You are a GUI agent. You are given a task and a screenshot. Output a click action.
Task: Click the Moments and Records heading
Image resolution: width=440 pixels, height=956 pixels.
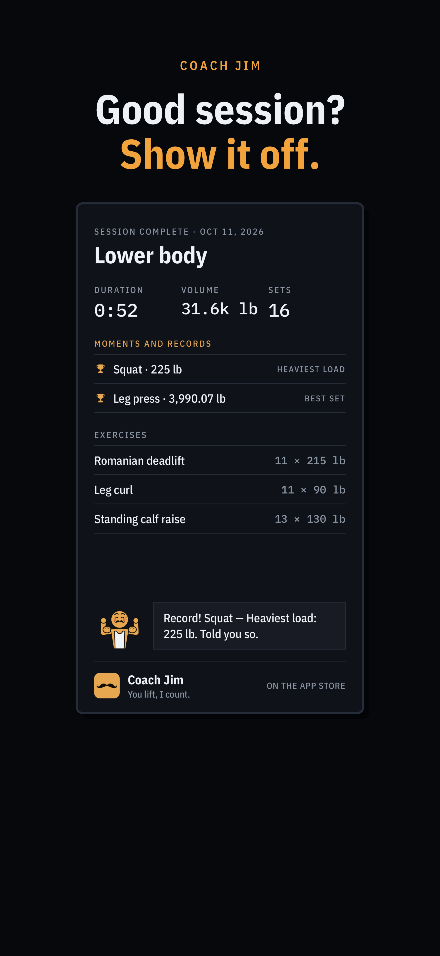152,344
